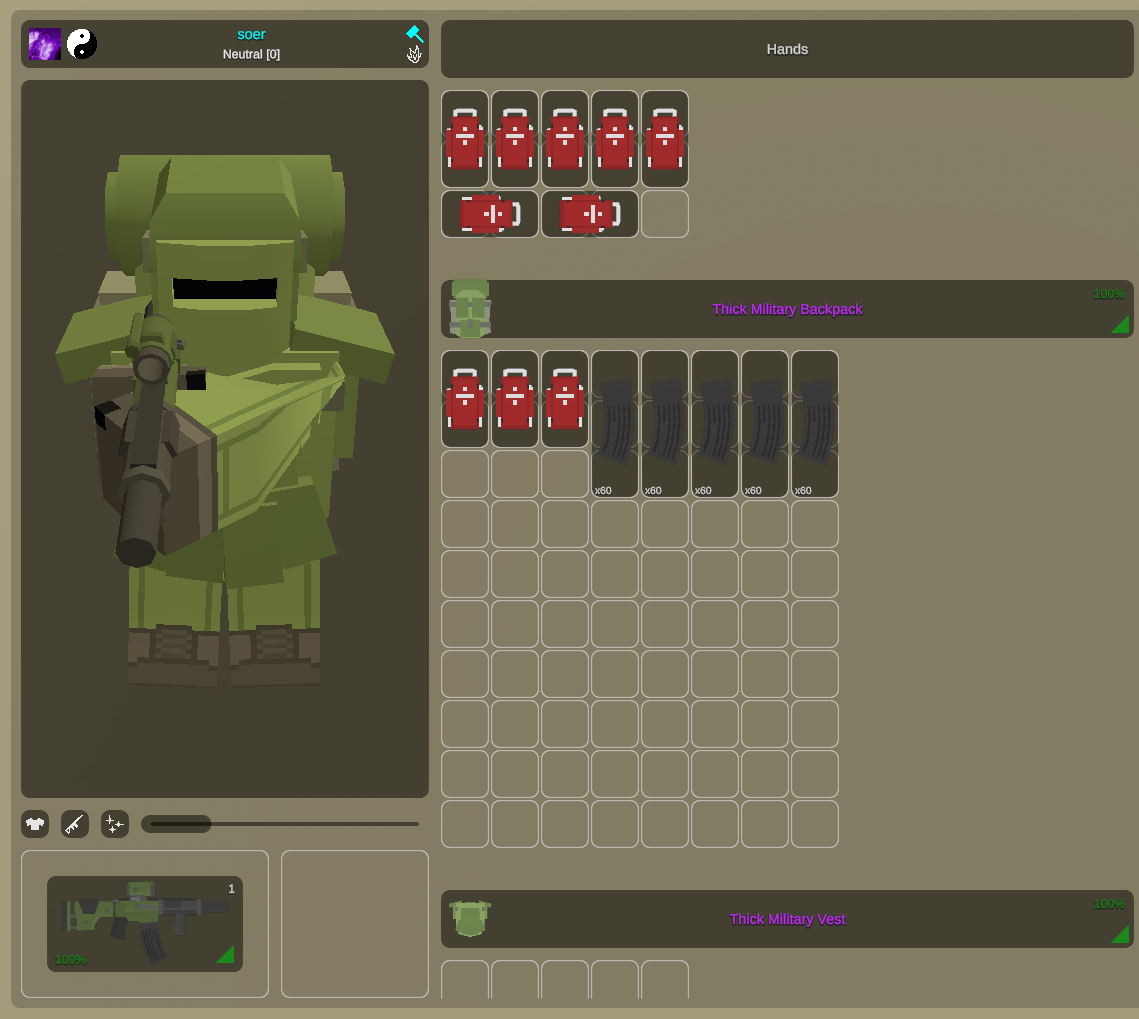The height and width of the screenshot is (1019, 1139).
Task: Click the Neutral [0] reputation label
Action: click(251, 54)
